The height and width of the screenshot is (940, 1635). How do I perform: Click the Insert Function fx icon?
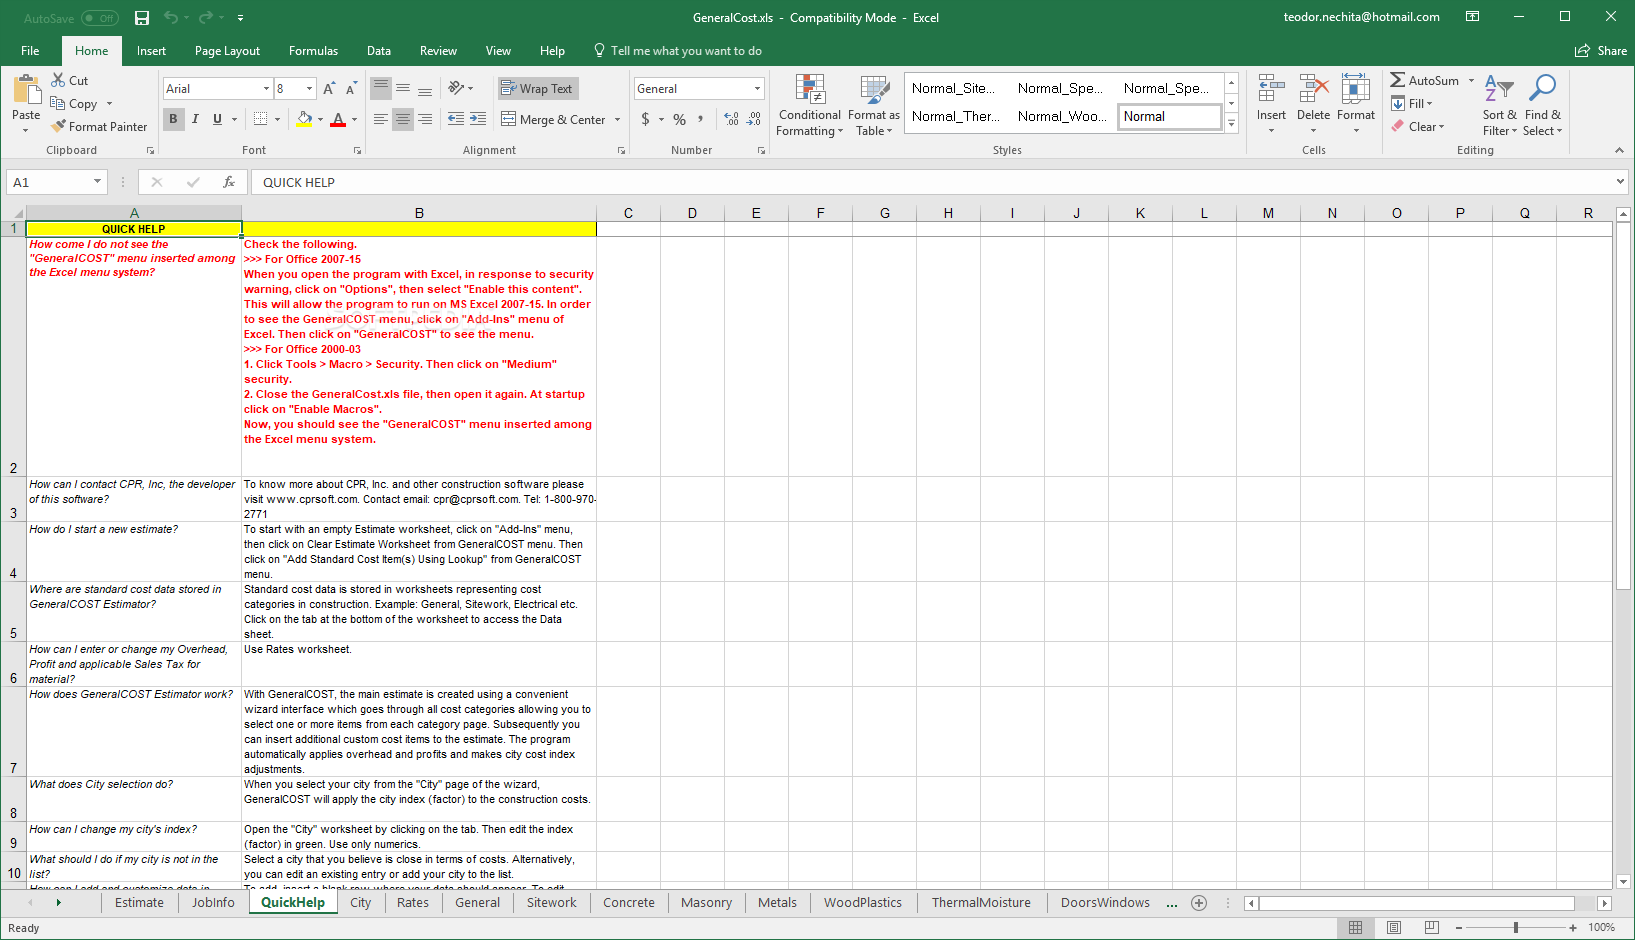[x=229, y=182]
